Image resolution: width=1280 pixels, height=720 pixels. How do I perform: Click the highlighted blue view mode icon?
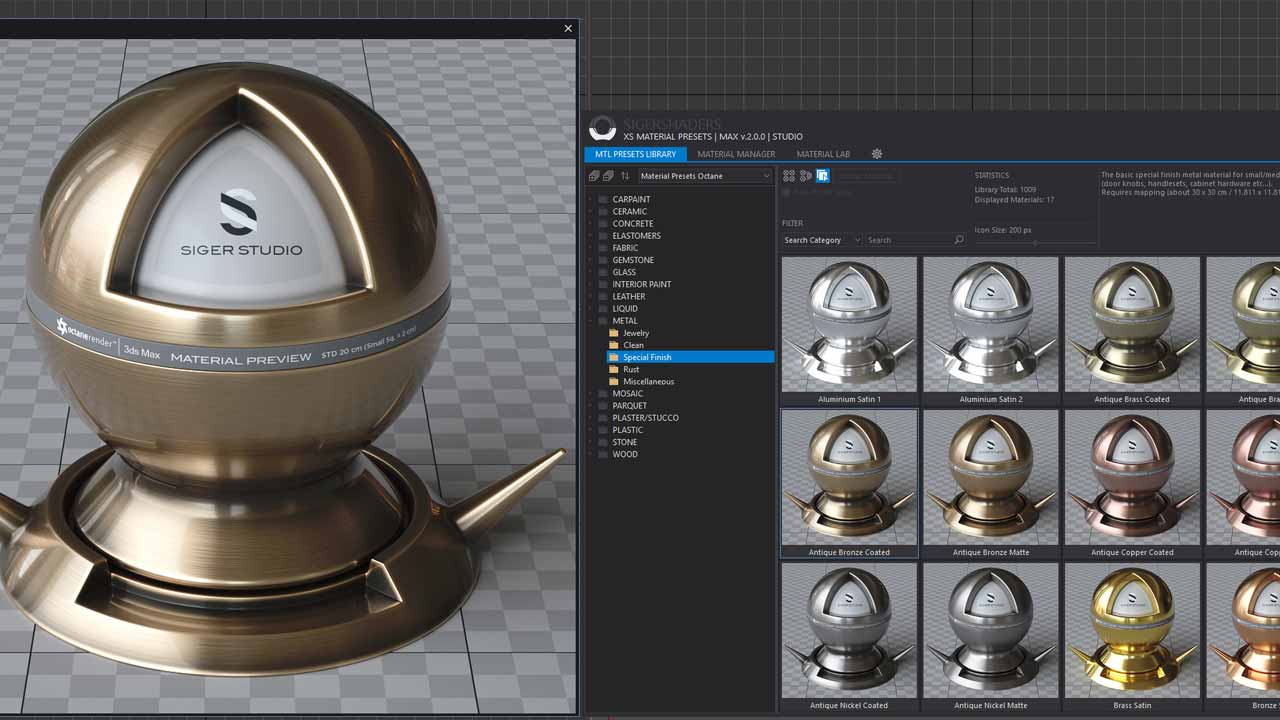coord(823,176)
